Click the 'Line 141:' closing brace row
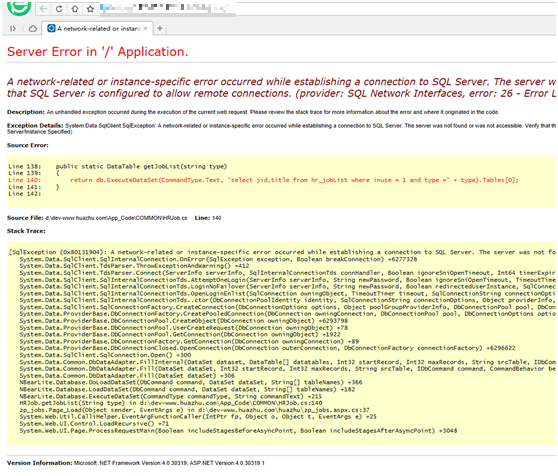The width and height of the screenshot is (558, 476). pos(34,187)
